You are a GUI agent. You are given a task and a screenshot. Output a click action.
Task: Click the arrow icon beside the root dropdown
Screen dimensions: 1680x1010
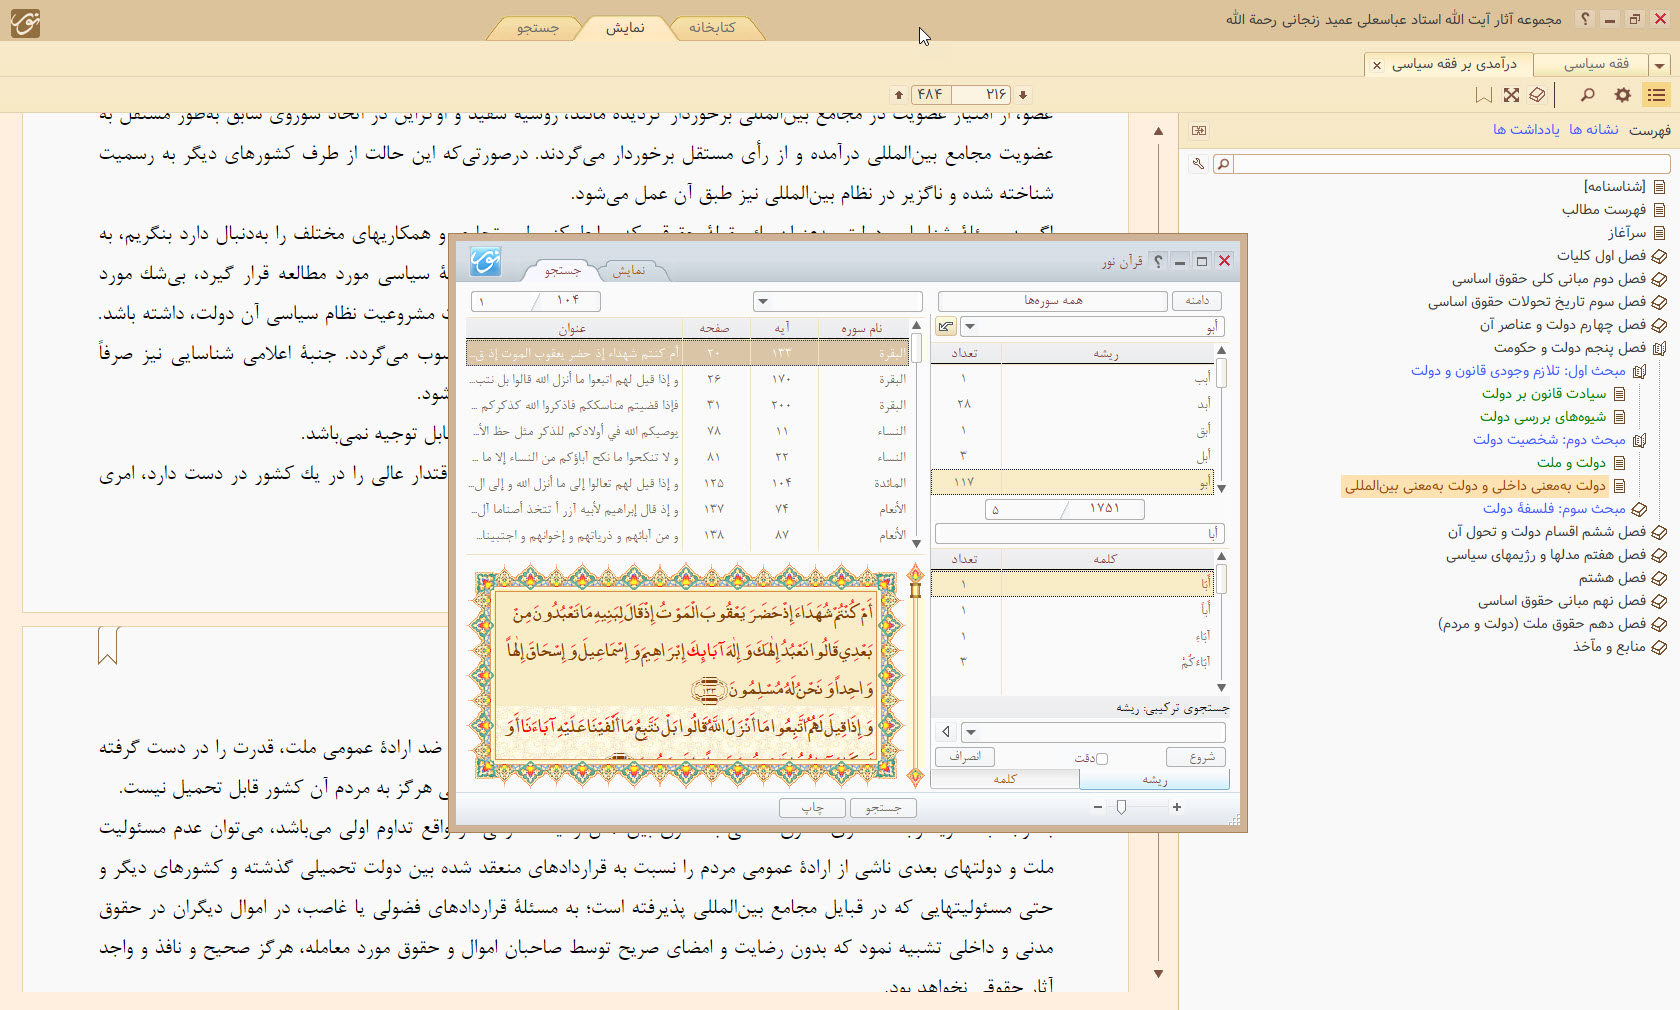click(945, 327)
